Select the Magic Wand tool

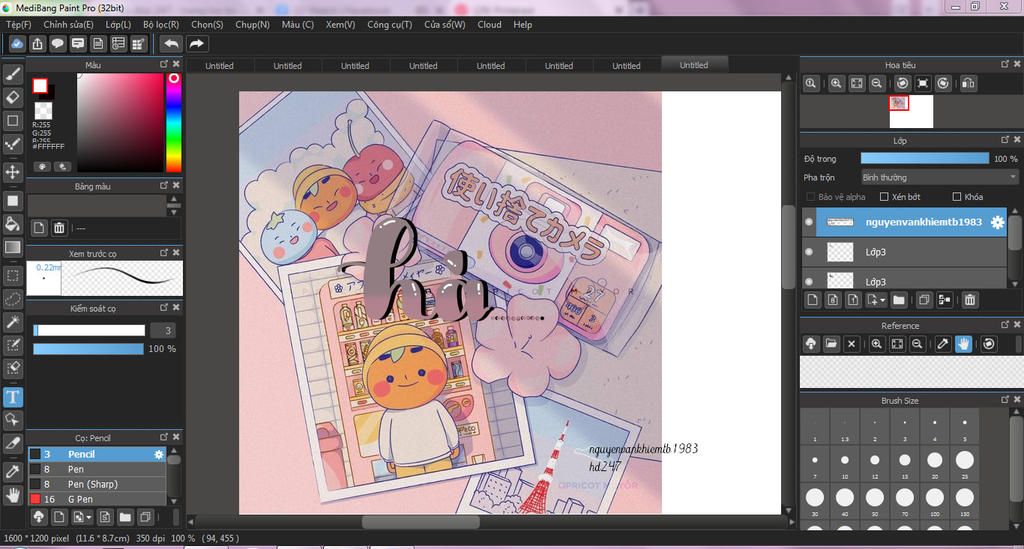coord(13,322)
